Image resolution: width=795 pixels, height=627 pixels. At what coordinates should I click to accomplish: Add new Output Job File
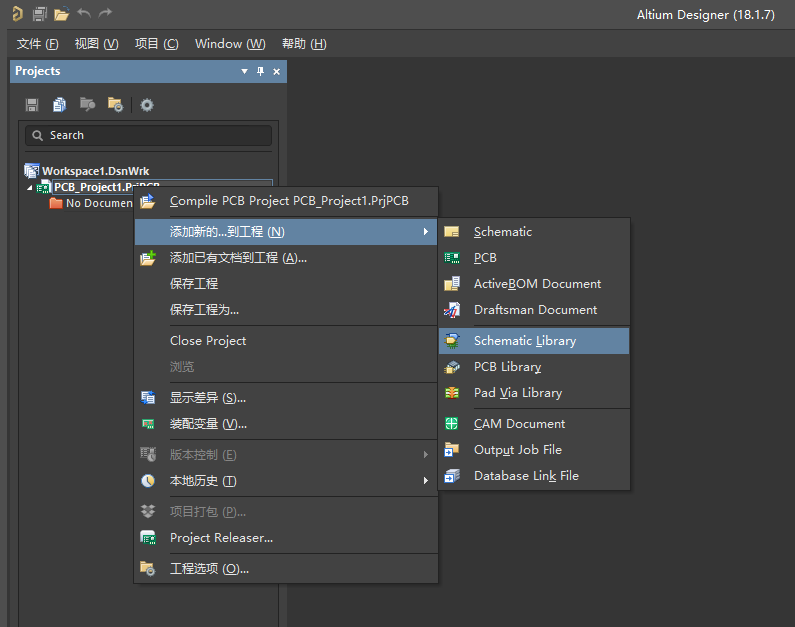[534, 450]
